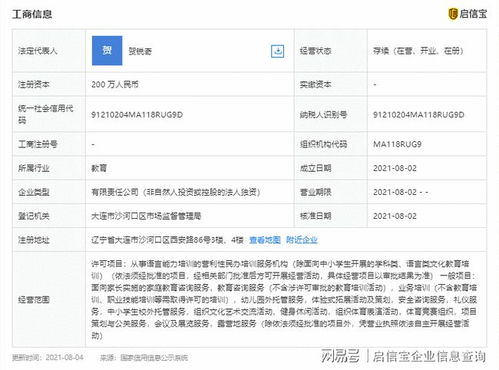
Task: Click the 工商信息 section heading
Action: (32, 14)
